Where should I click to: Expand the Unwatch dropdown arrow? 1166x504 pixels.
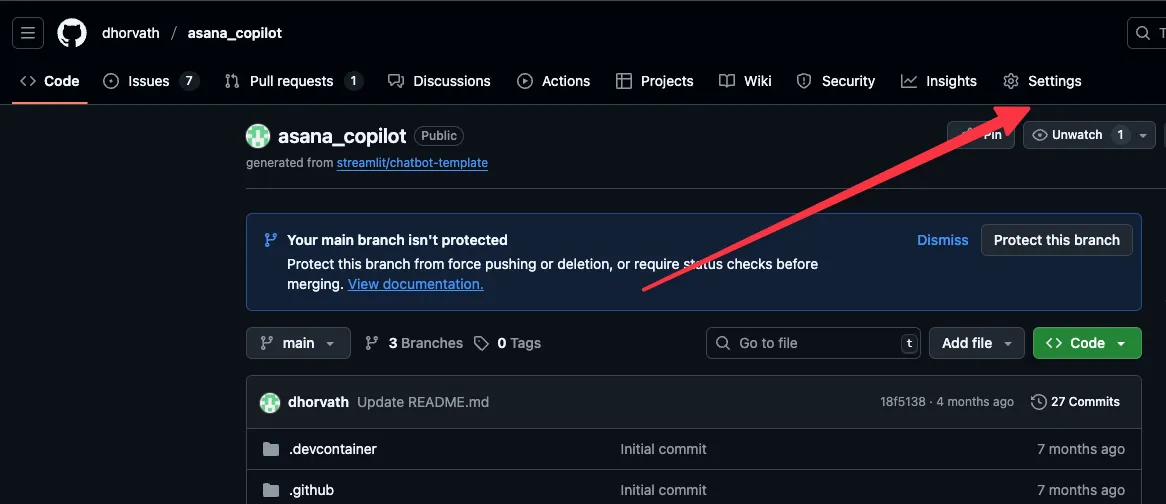point(1144,135)
